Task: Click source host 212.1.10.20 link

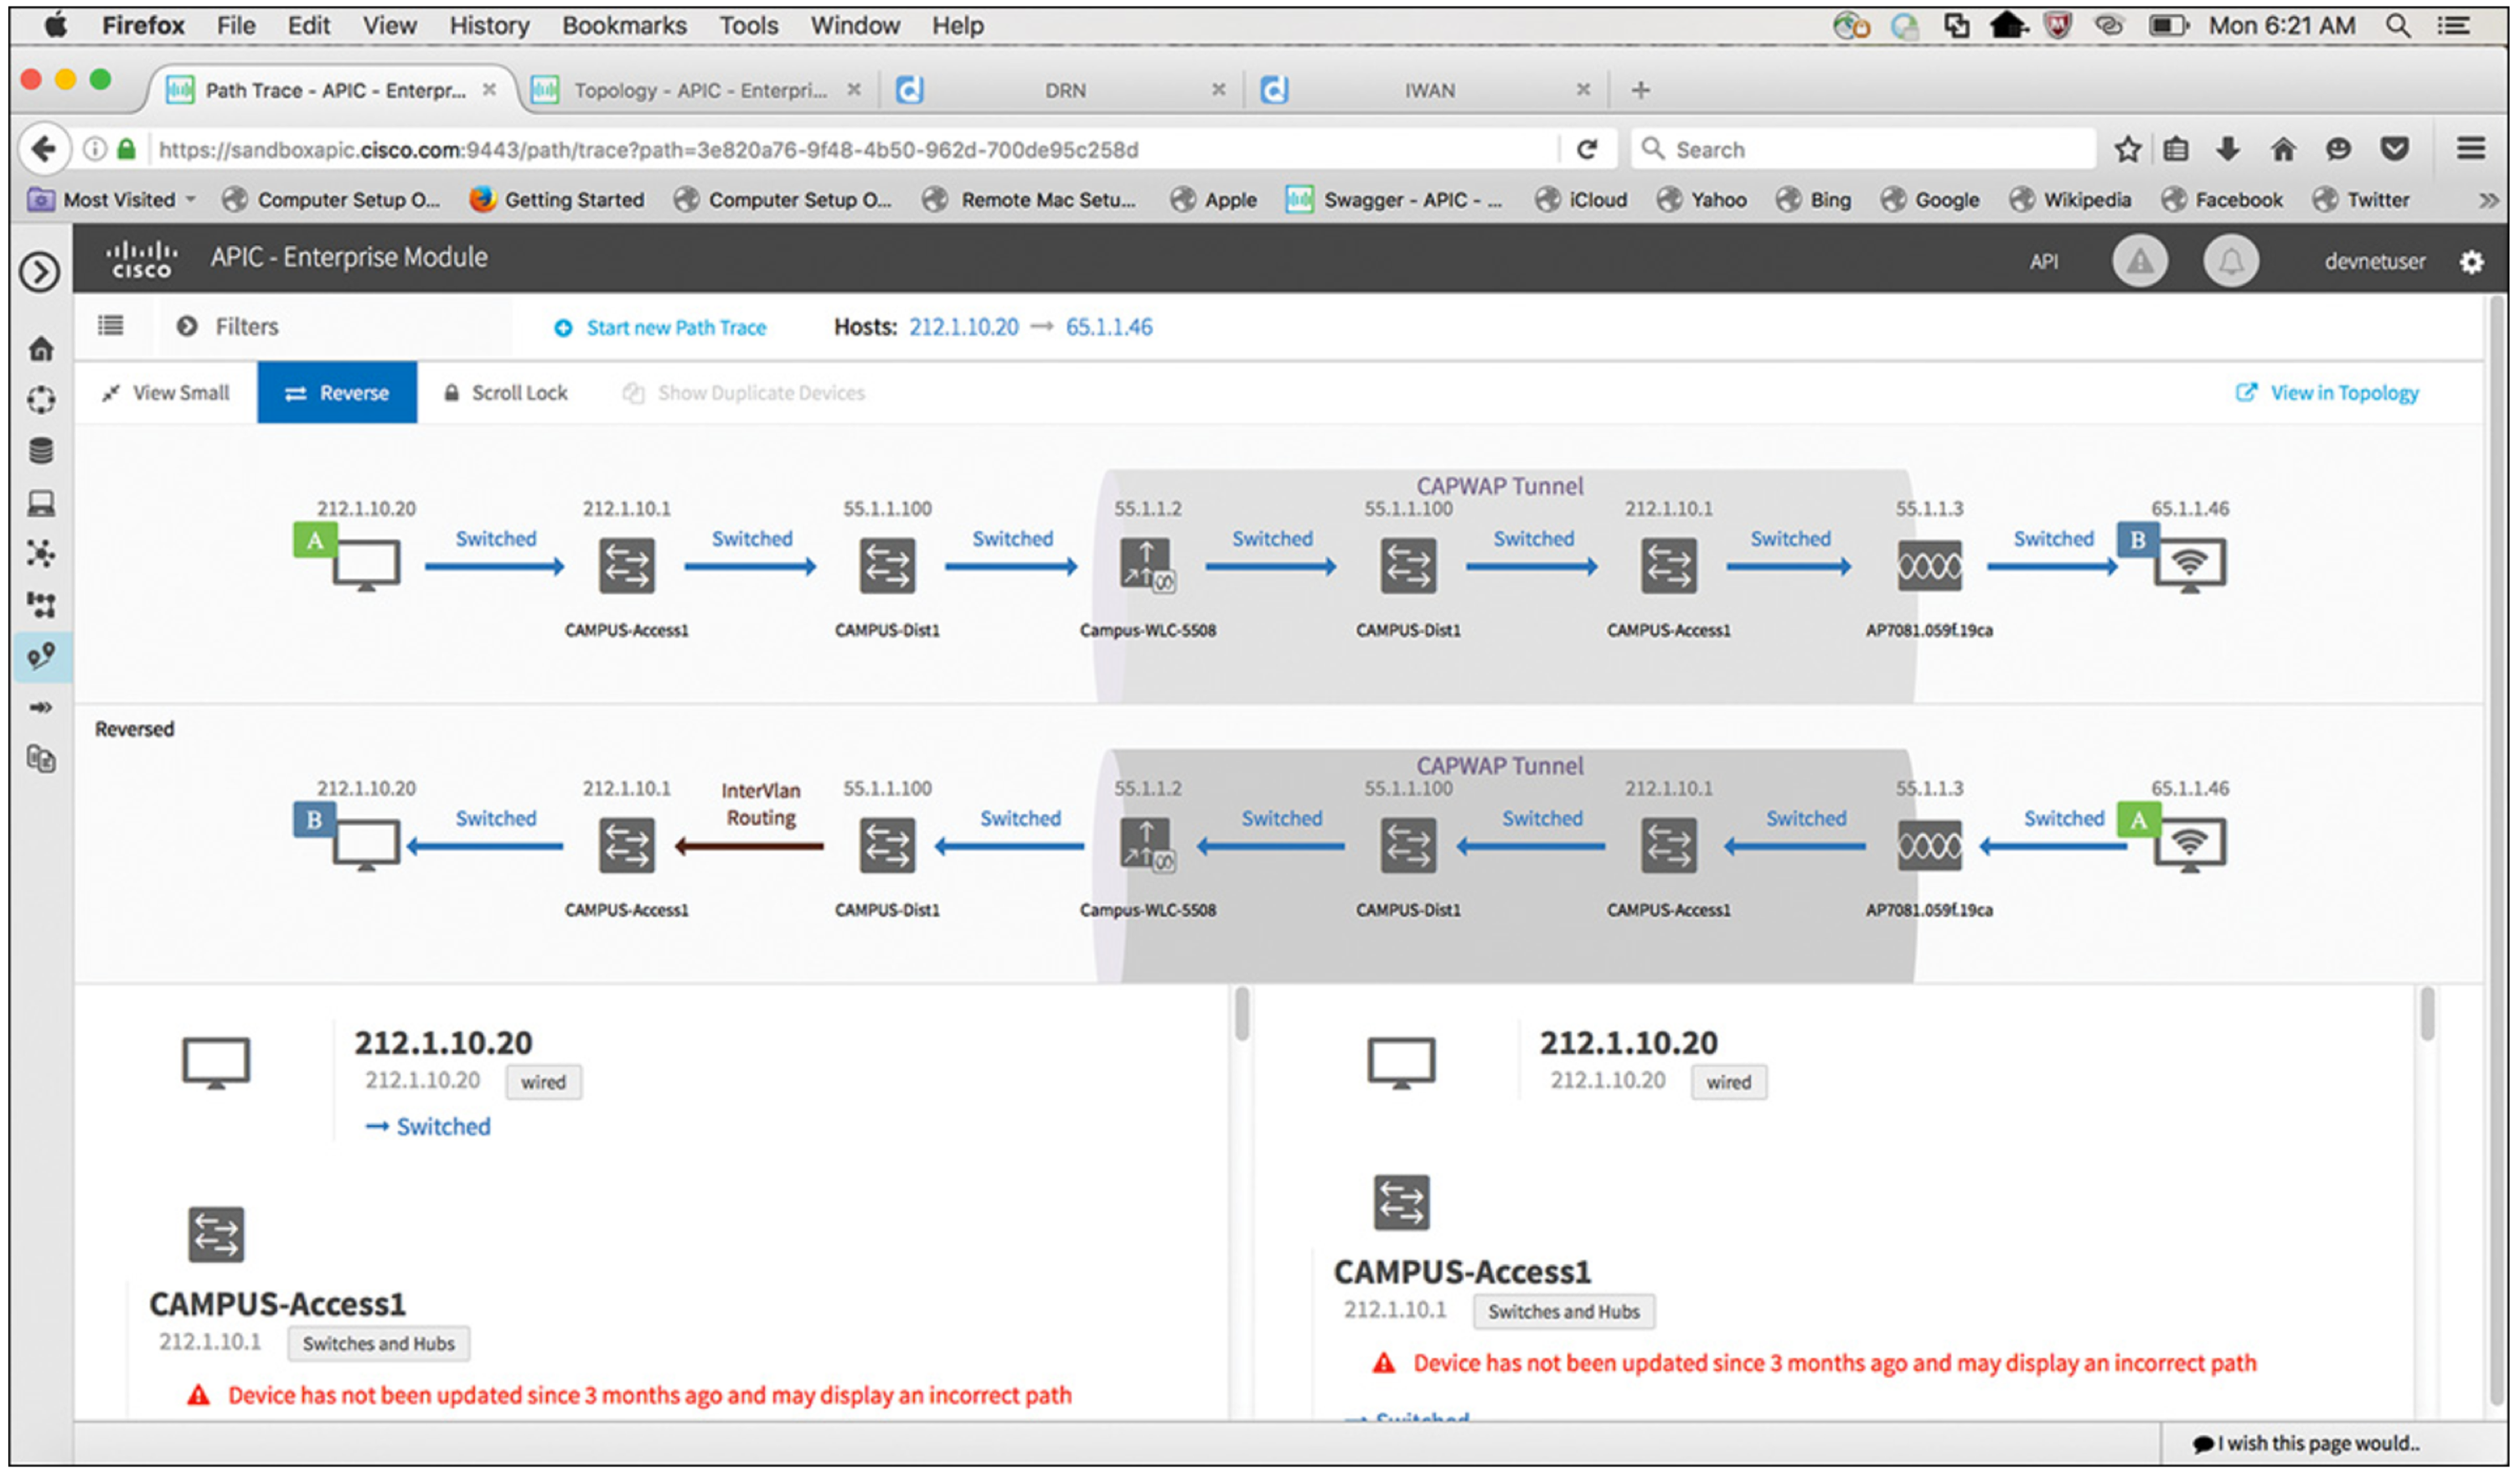Action: click(963, 327)
